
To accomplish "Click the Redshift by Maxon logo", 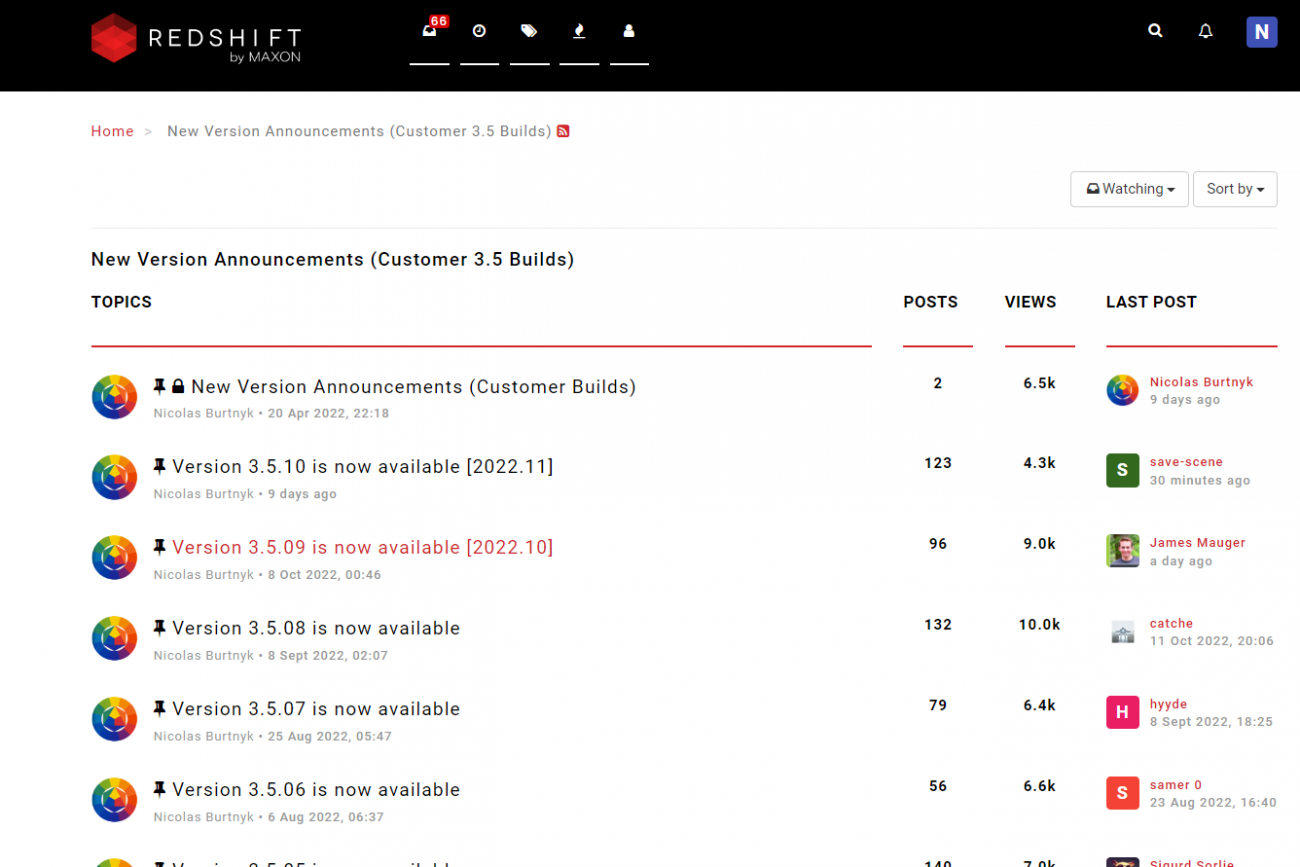I will pyautogui.click(x=196, y=39).
